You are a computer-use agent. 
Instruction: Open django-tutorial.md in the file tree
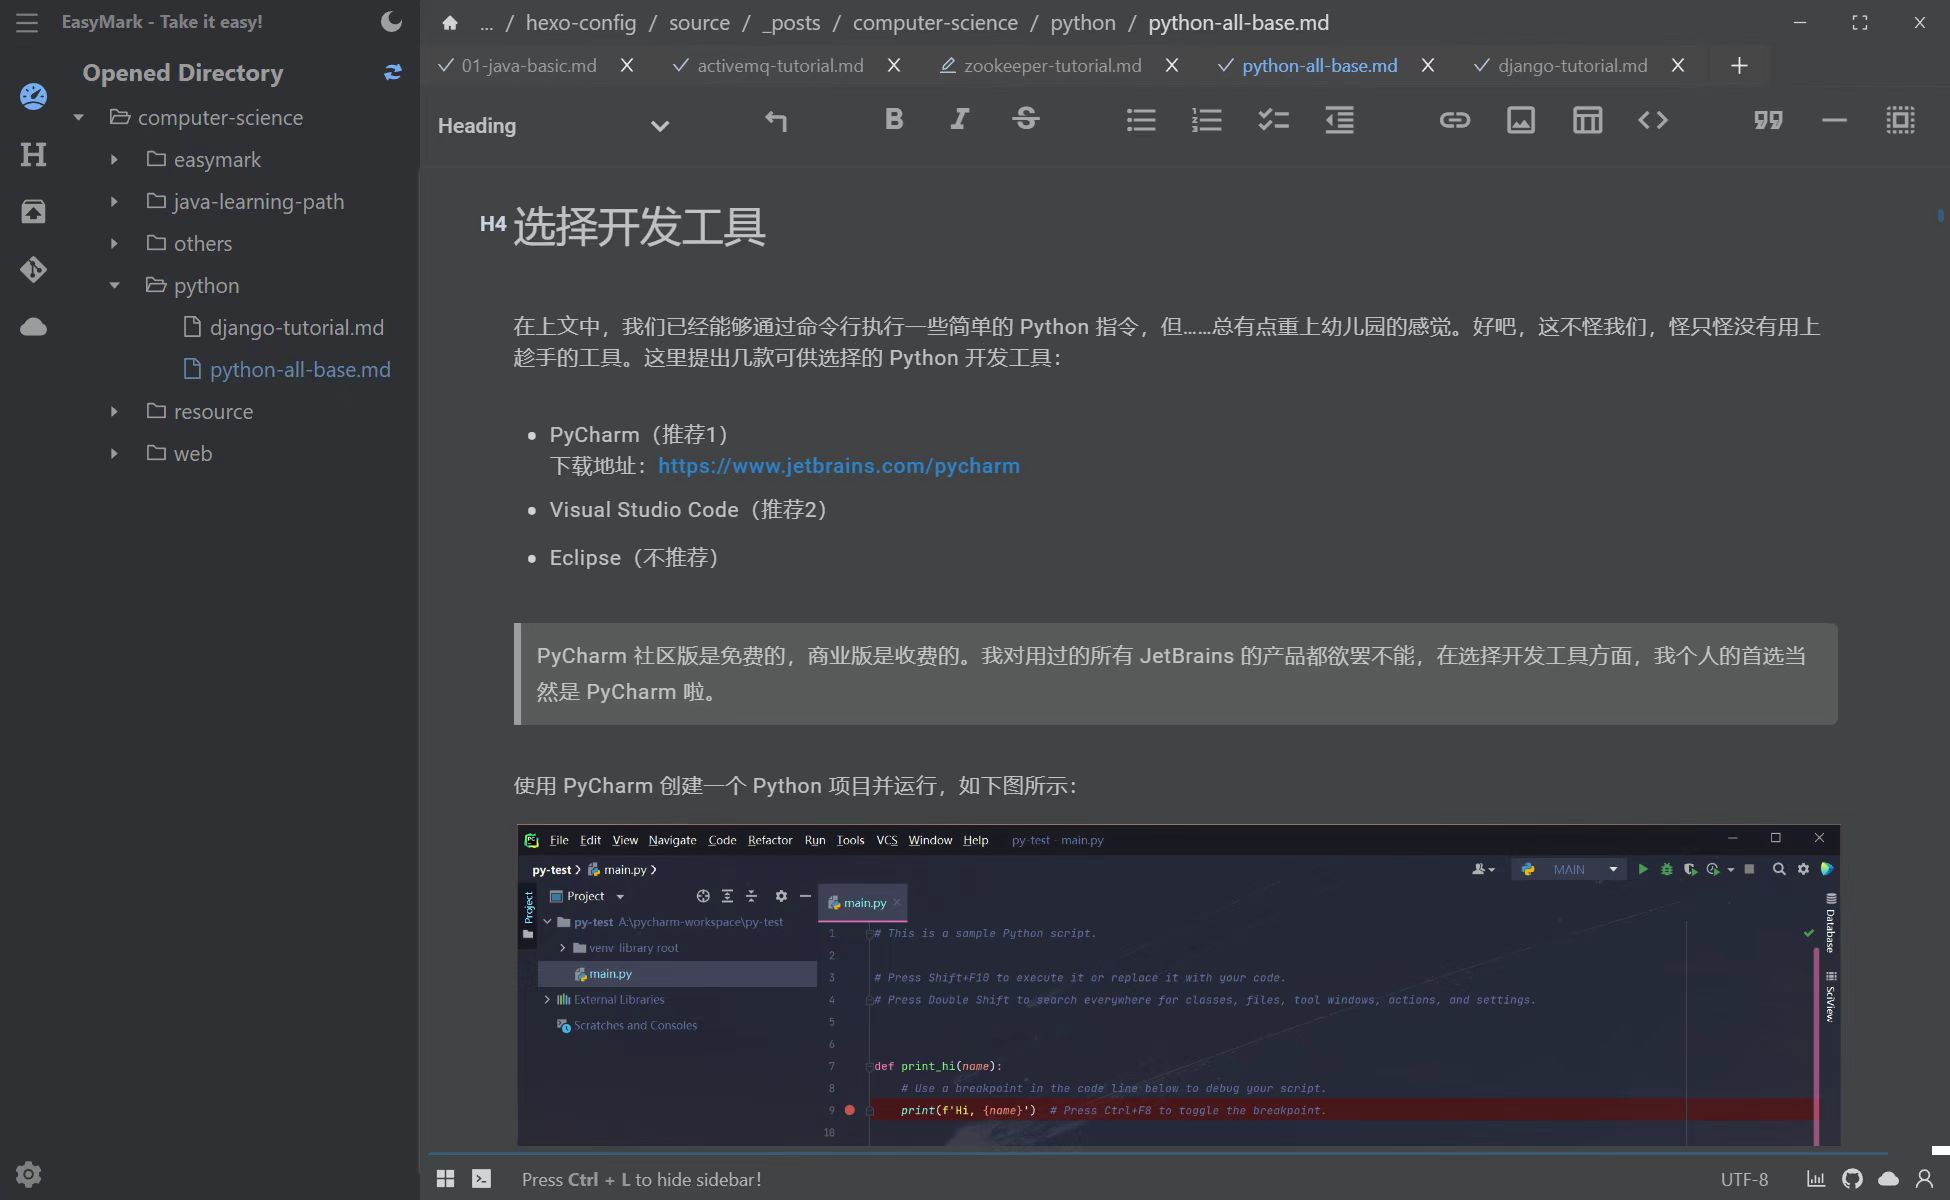click(x=284, y=327)
